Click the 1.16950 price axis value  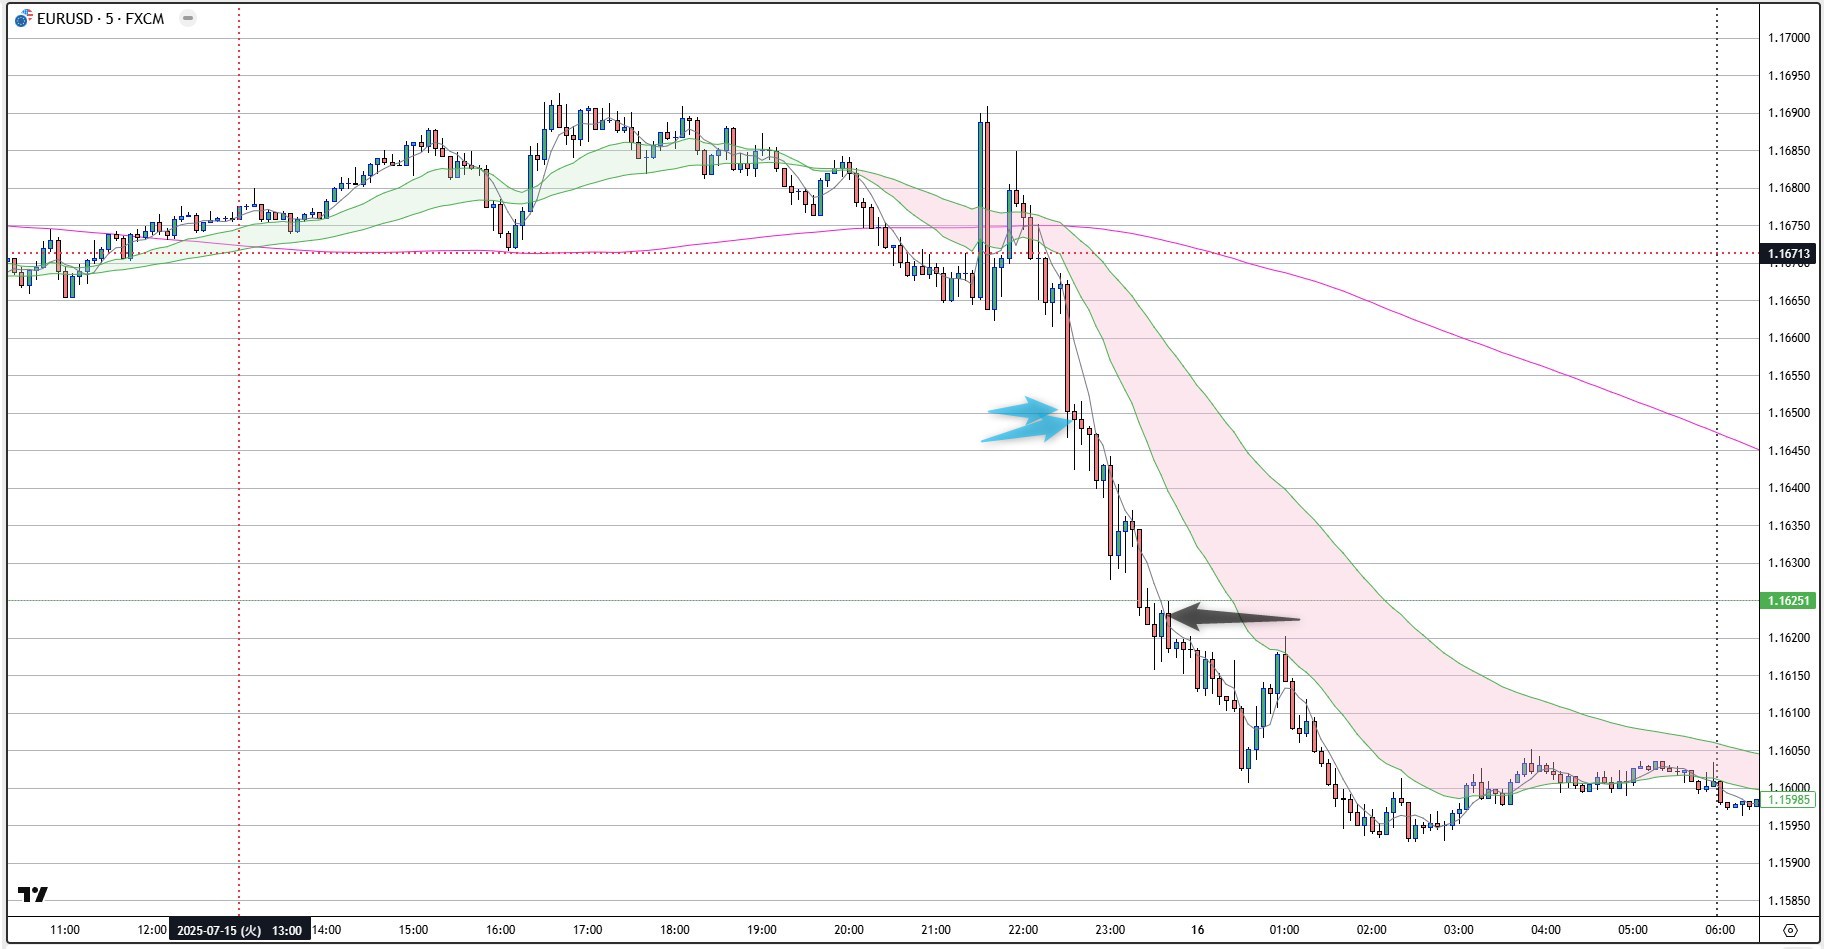tap(1789, 76)
